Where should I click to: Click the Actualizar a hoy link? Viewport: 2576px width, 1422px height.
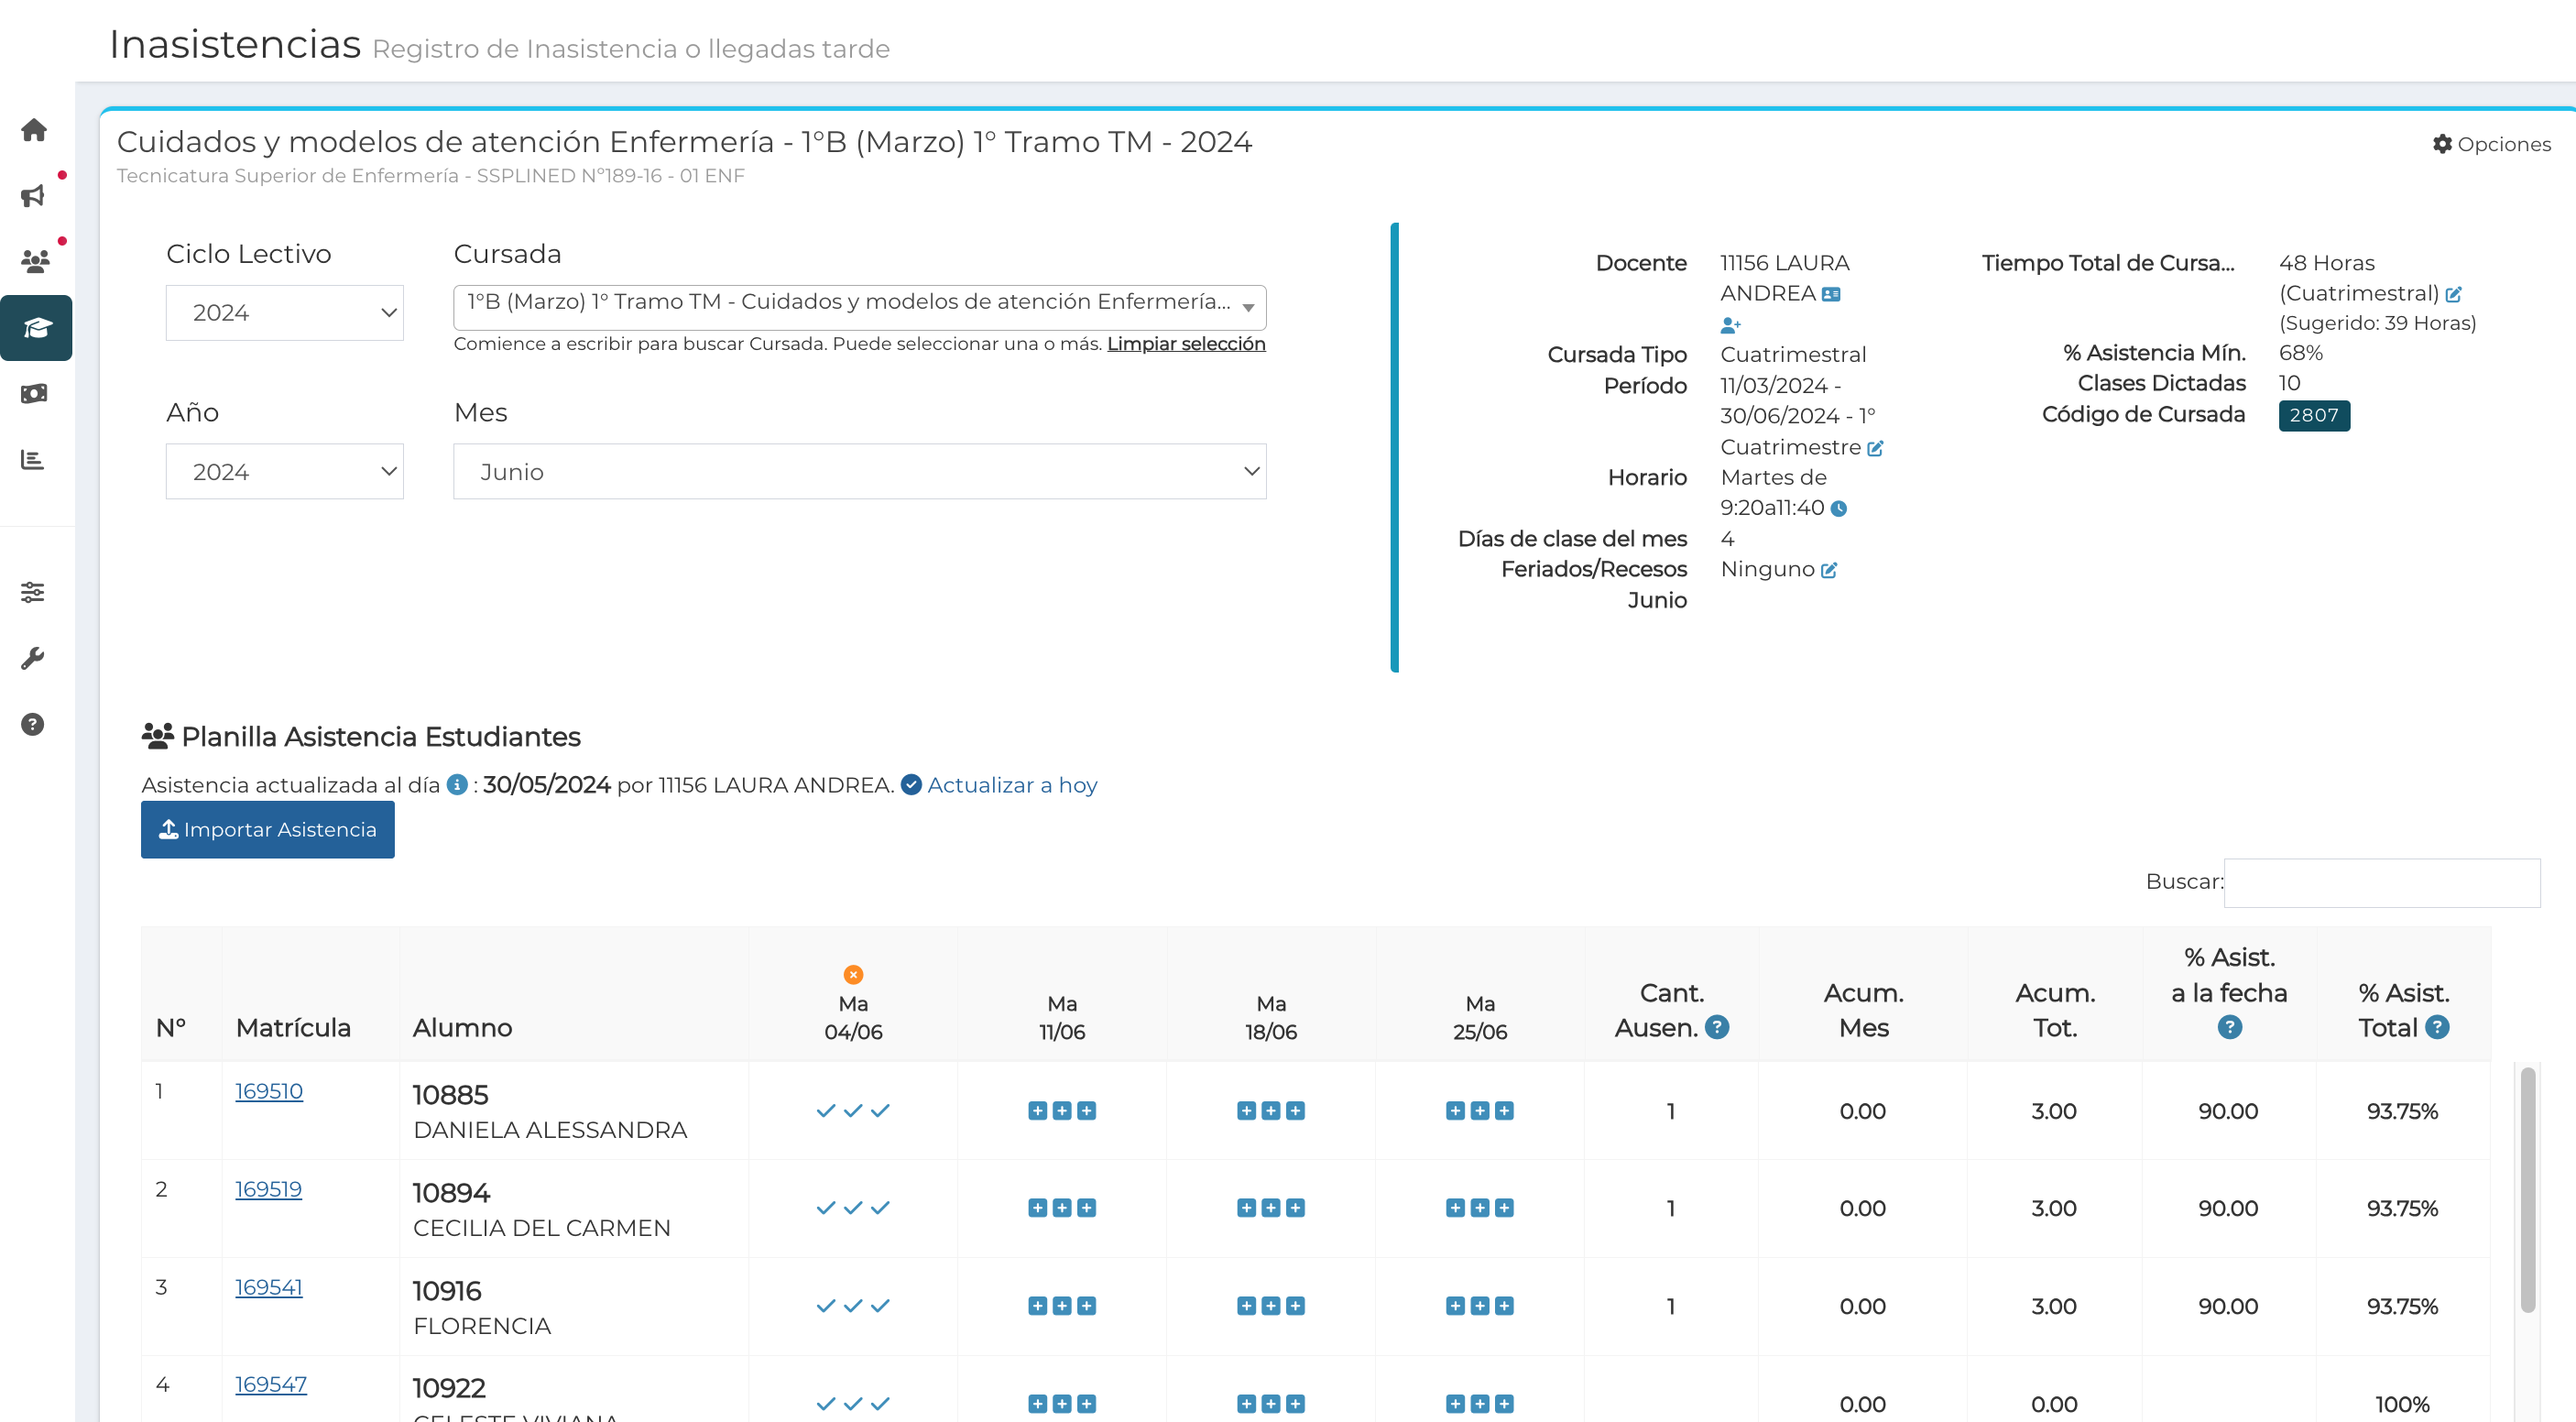click(x=1011, y=785)
